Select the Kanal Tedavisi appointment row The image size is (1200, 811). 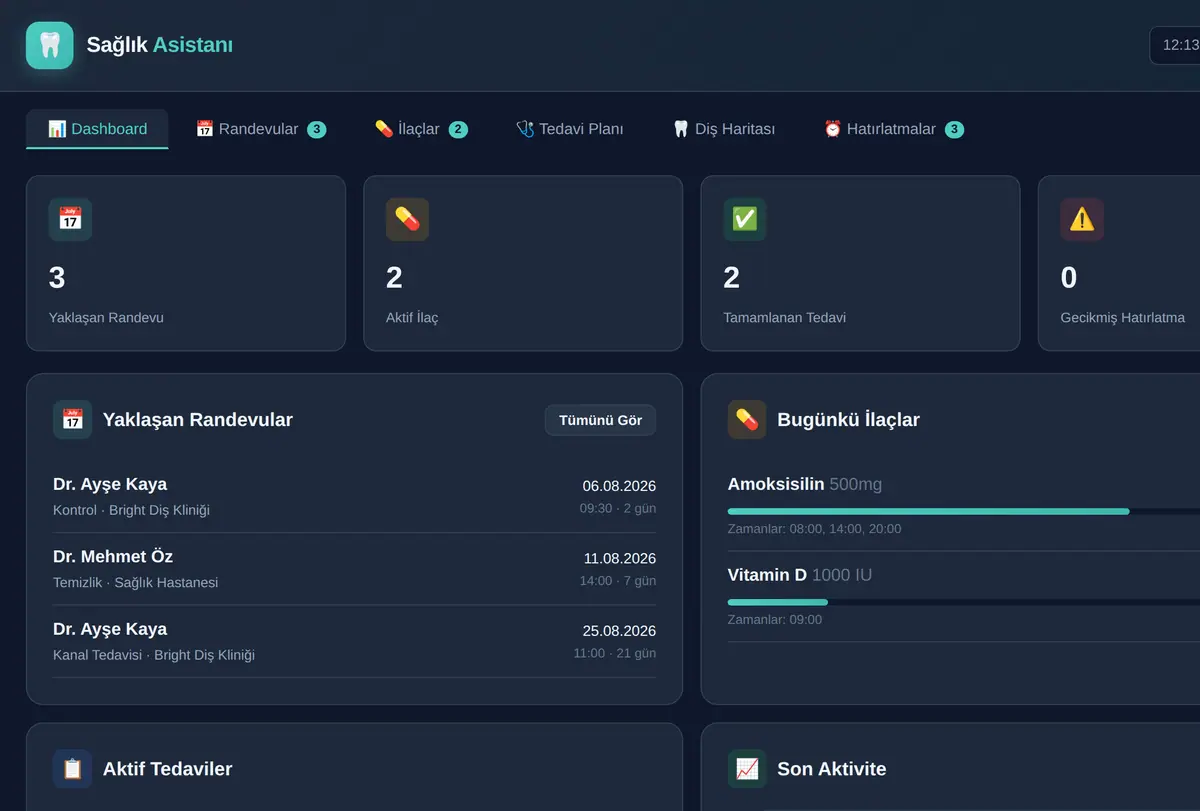354,642
